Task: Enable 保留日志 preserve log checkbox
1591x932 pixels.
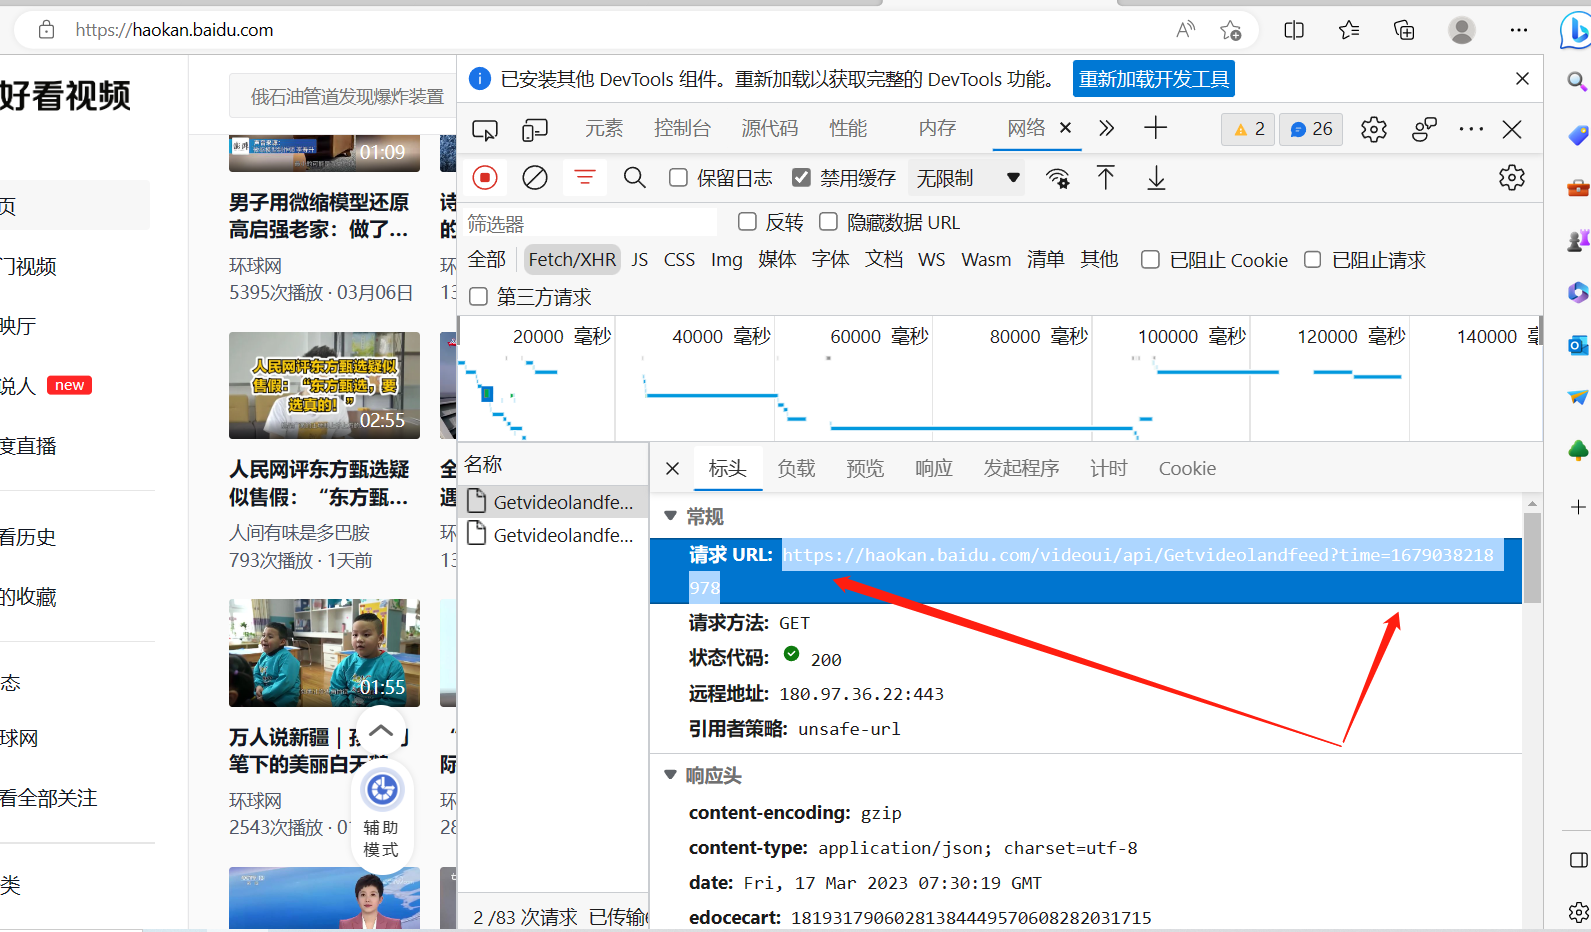Action: [678, 178]
